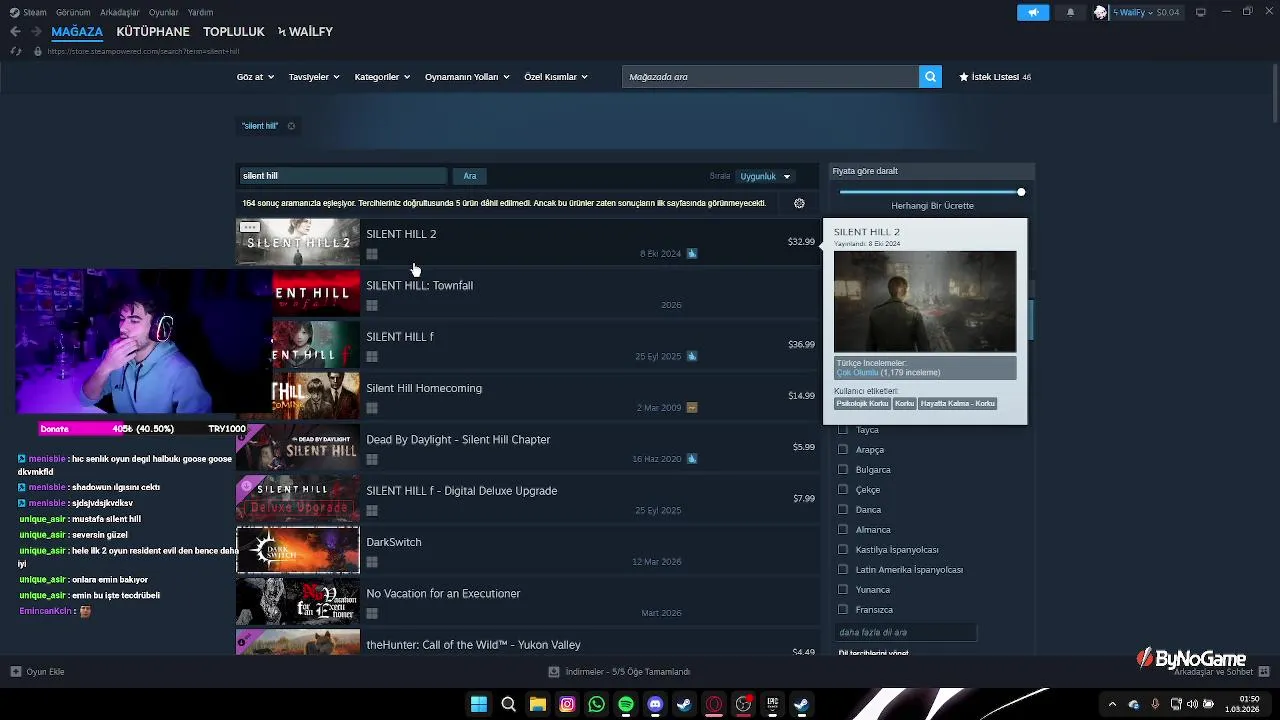Click the SILENT HILL 2 preview thumbnail
Screen dimensions: 1280x720
pos(925,301)
